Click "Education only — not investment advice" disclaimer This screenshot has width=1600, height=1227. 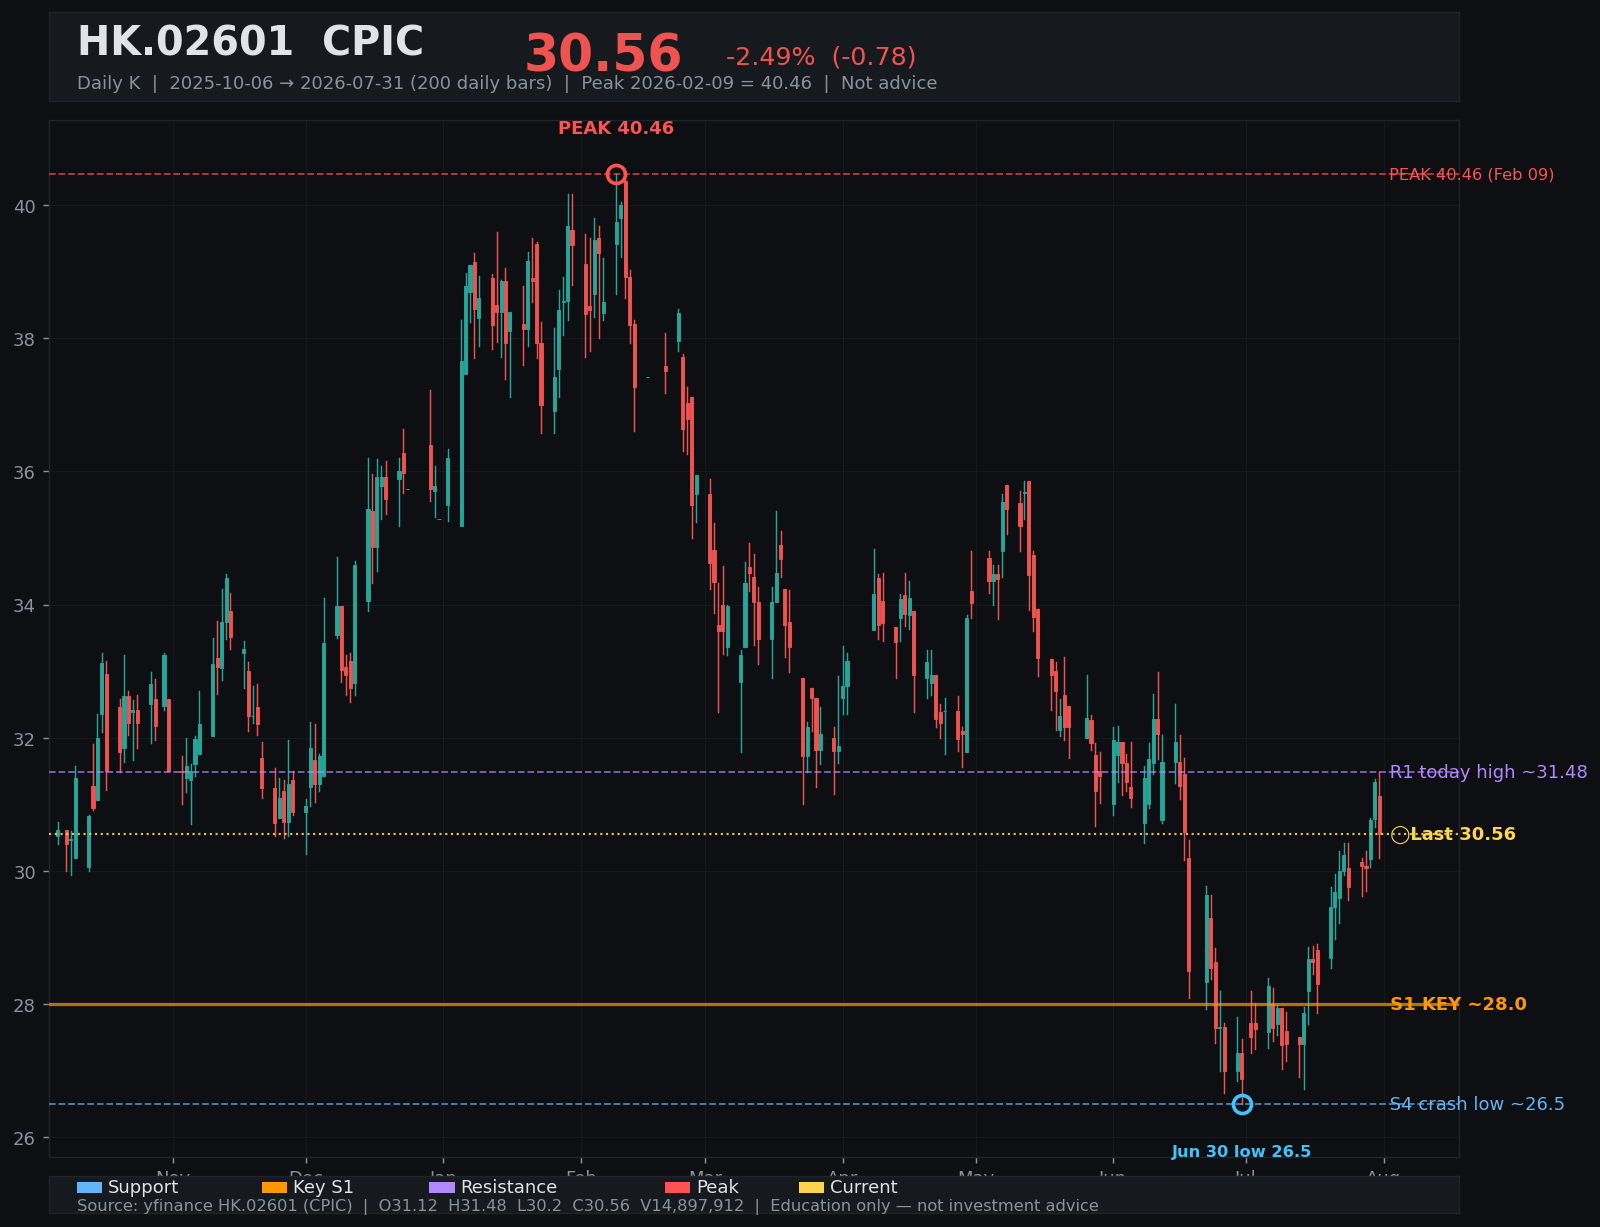pos(934,1206)
